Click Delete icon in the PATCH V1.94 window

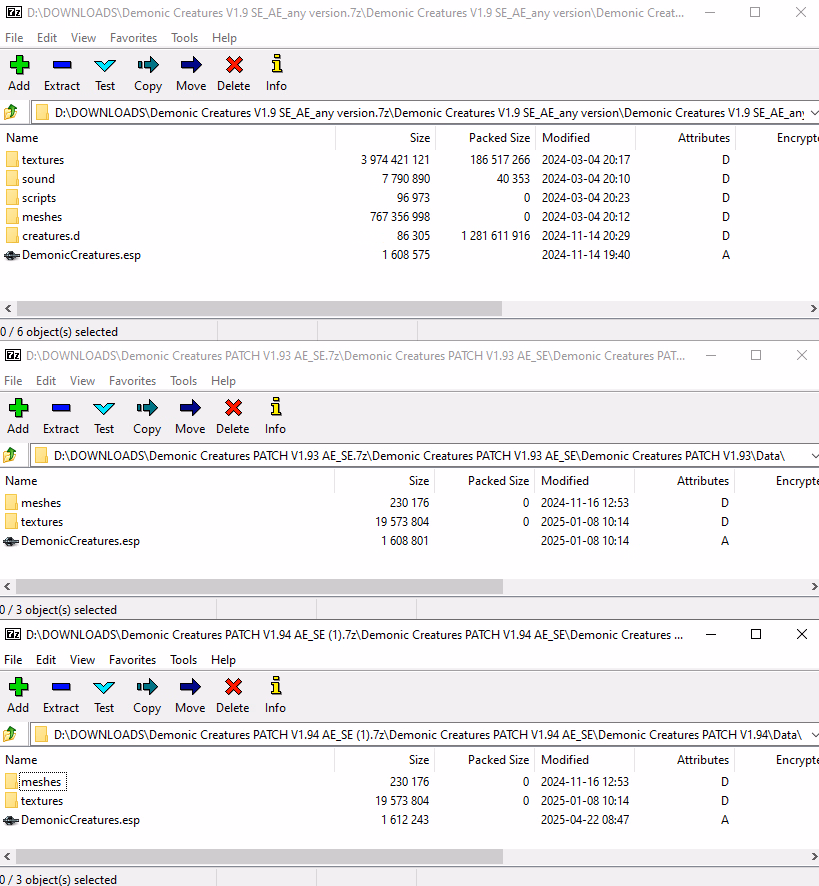coord(233,687)
